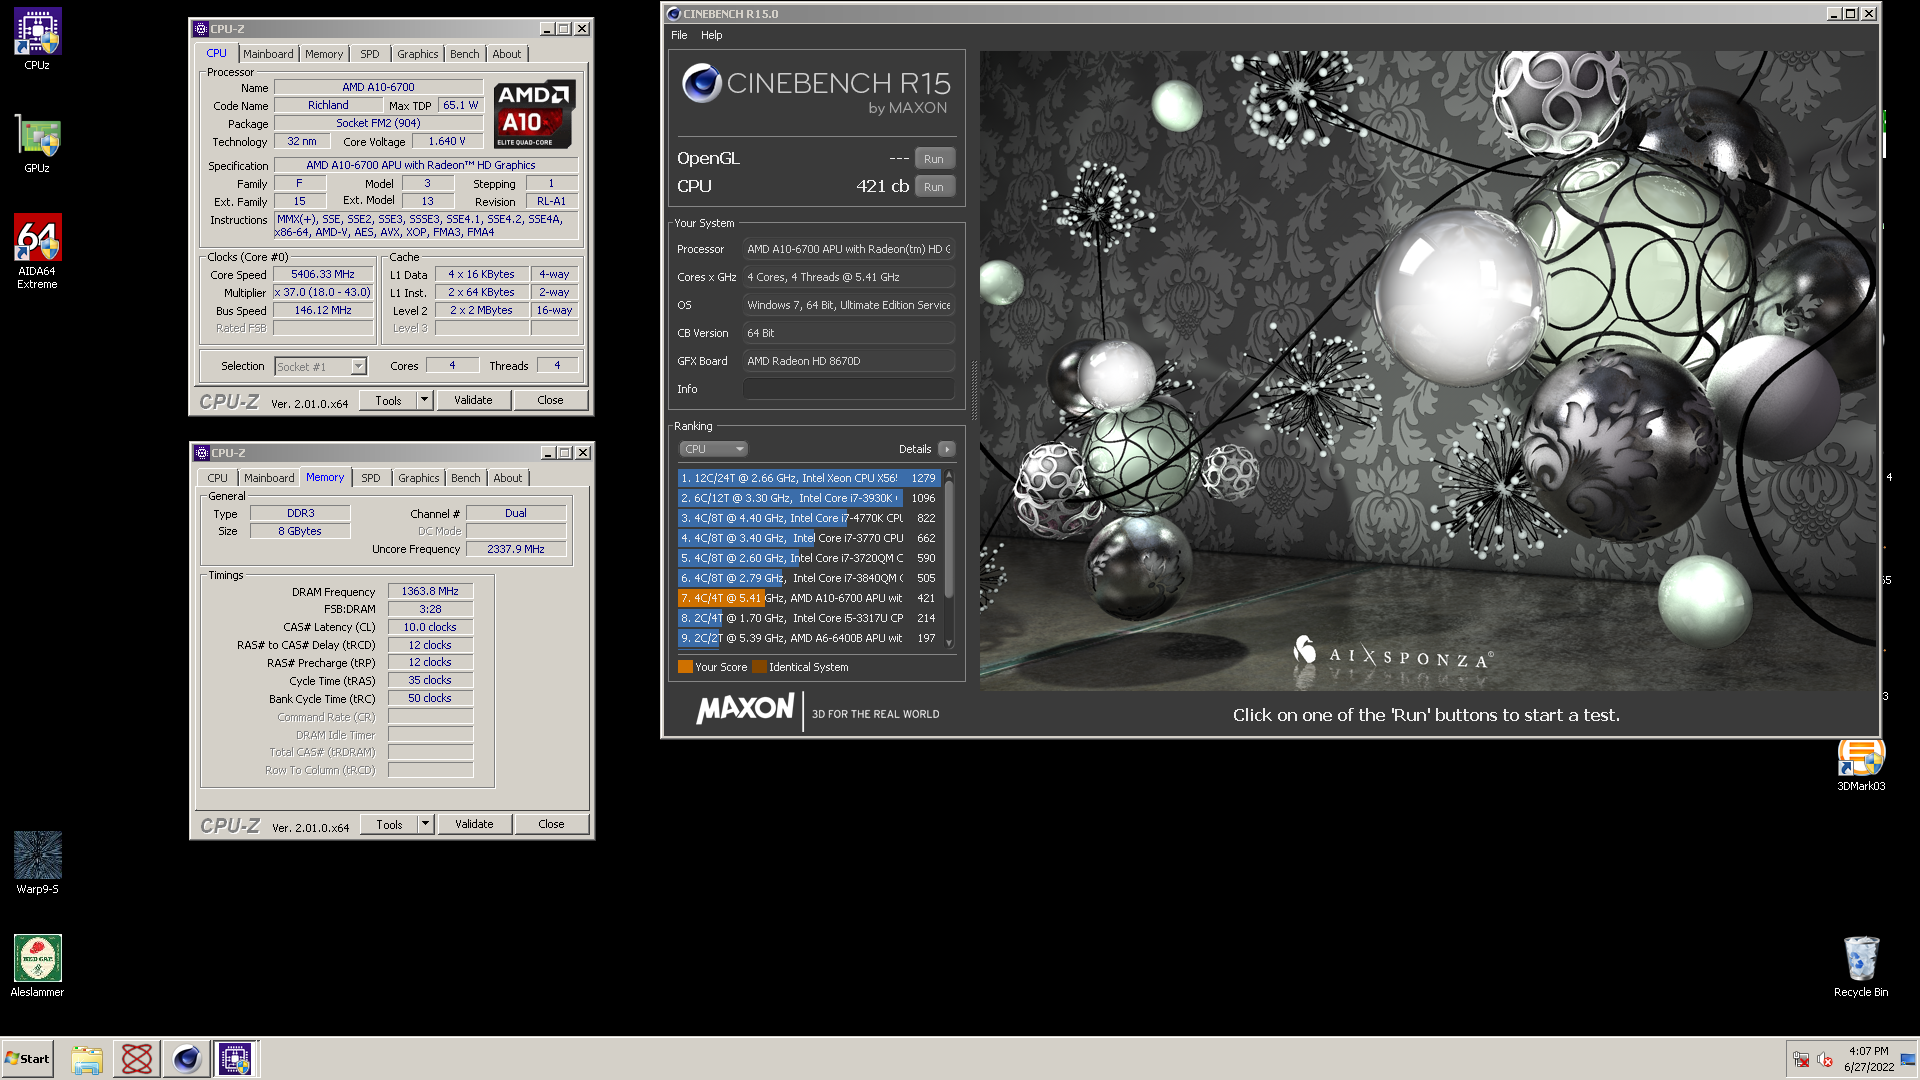The image size is (1920, 1080).
Task: Open the Recycle Bin
Action: tap(1861, 966)
